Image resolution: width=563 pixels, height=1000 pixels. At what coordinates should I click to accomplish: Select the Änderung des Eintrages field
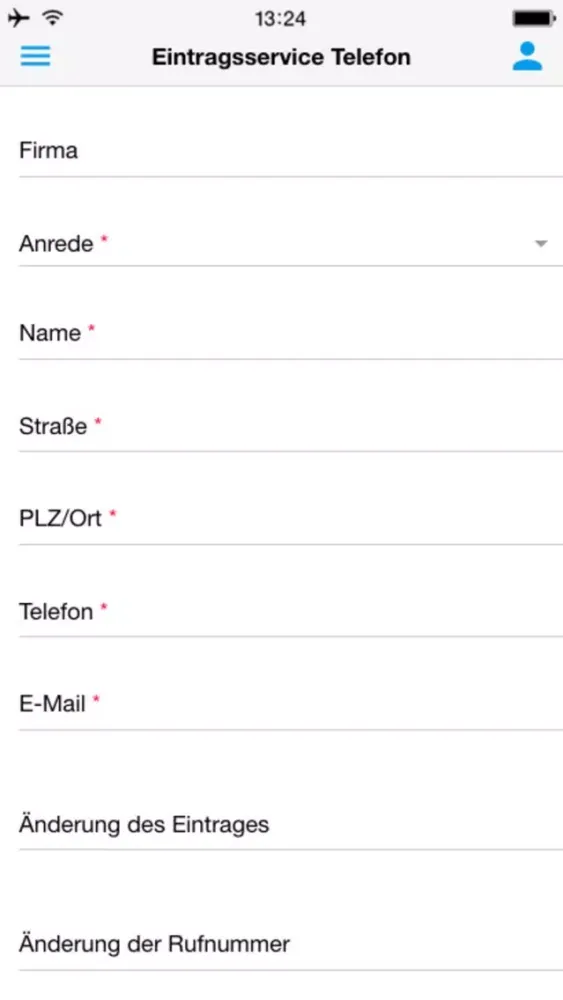(x=291, y=825)
